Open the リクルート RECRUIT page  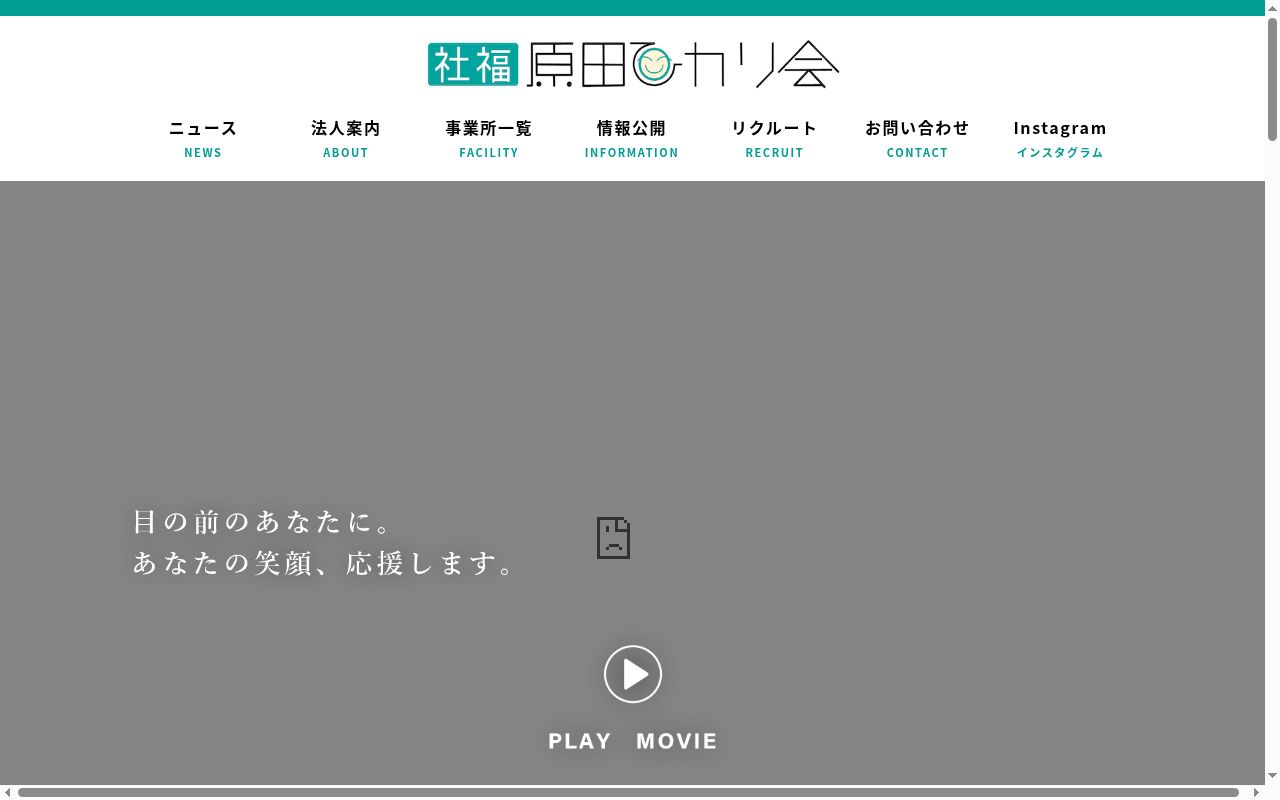(775, 139)
